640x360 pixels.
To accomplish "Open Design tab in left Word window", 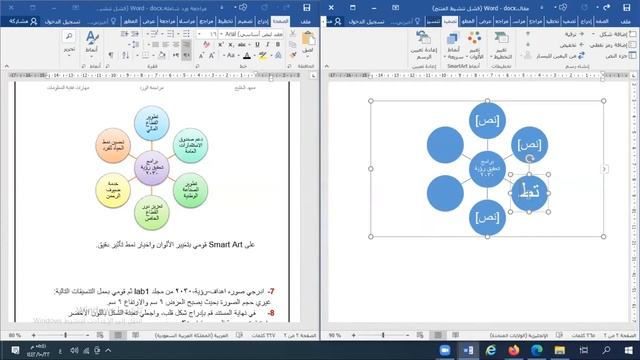I will coord(245,21).
